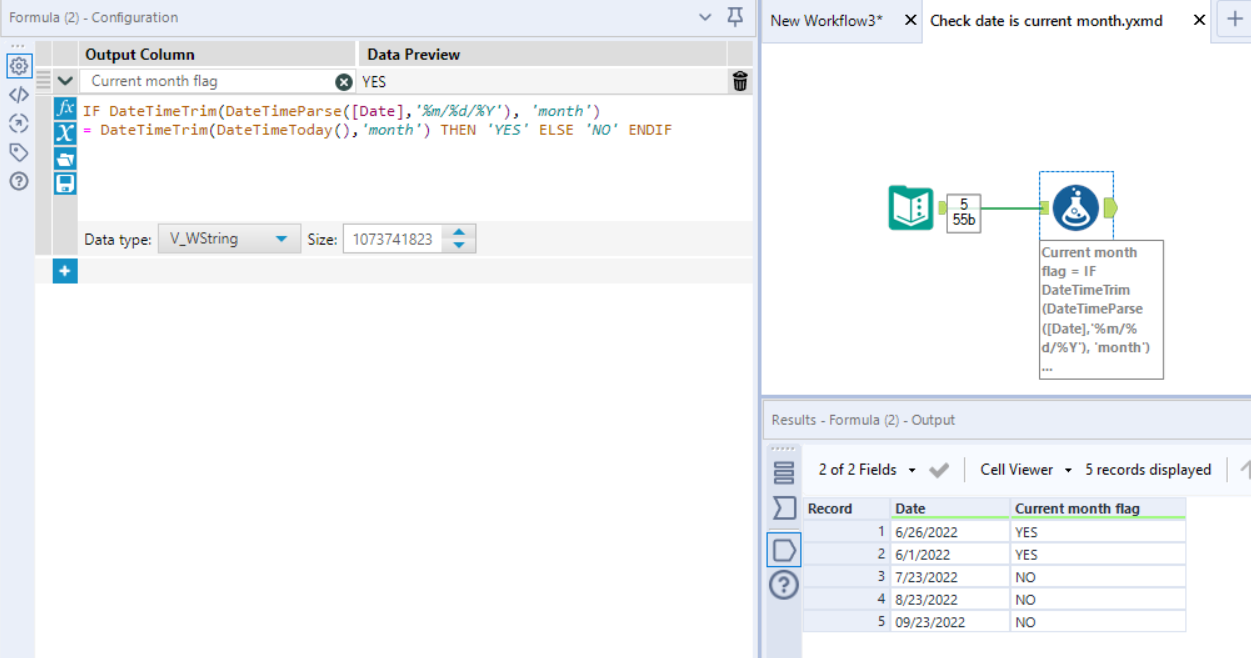Delete the expression using the trash button

pyautogui.click(x=738, y=82)
